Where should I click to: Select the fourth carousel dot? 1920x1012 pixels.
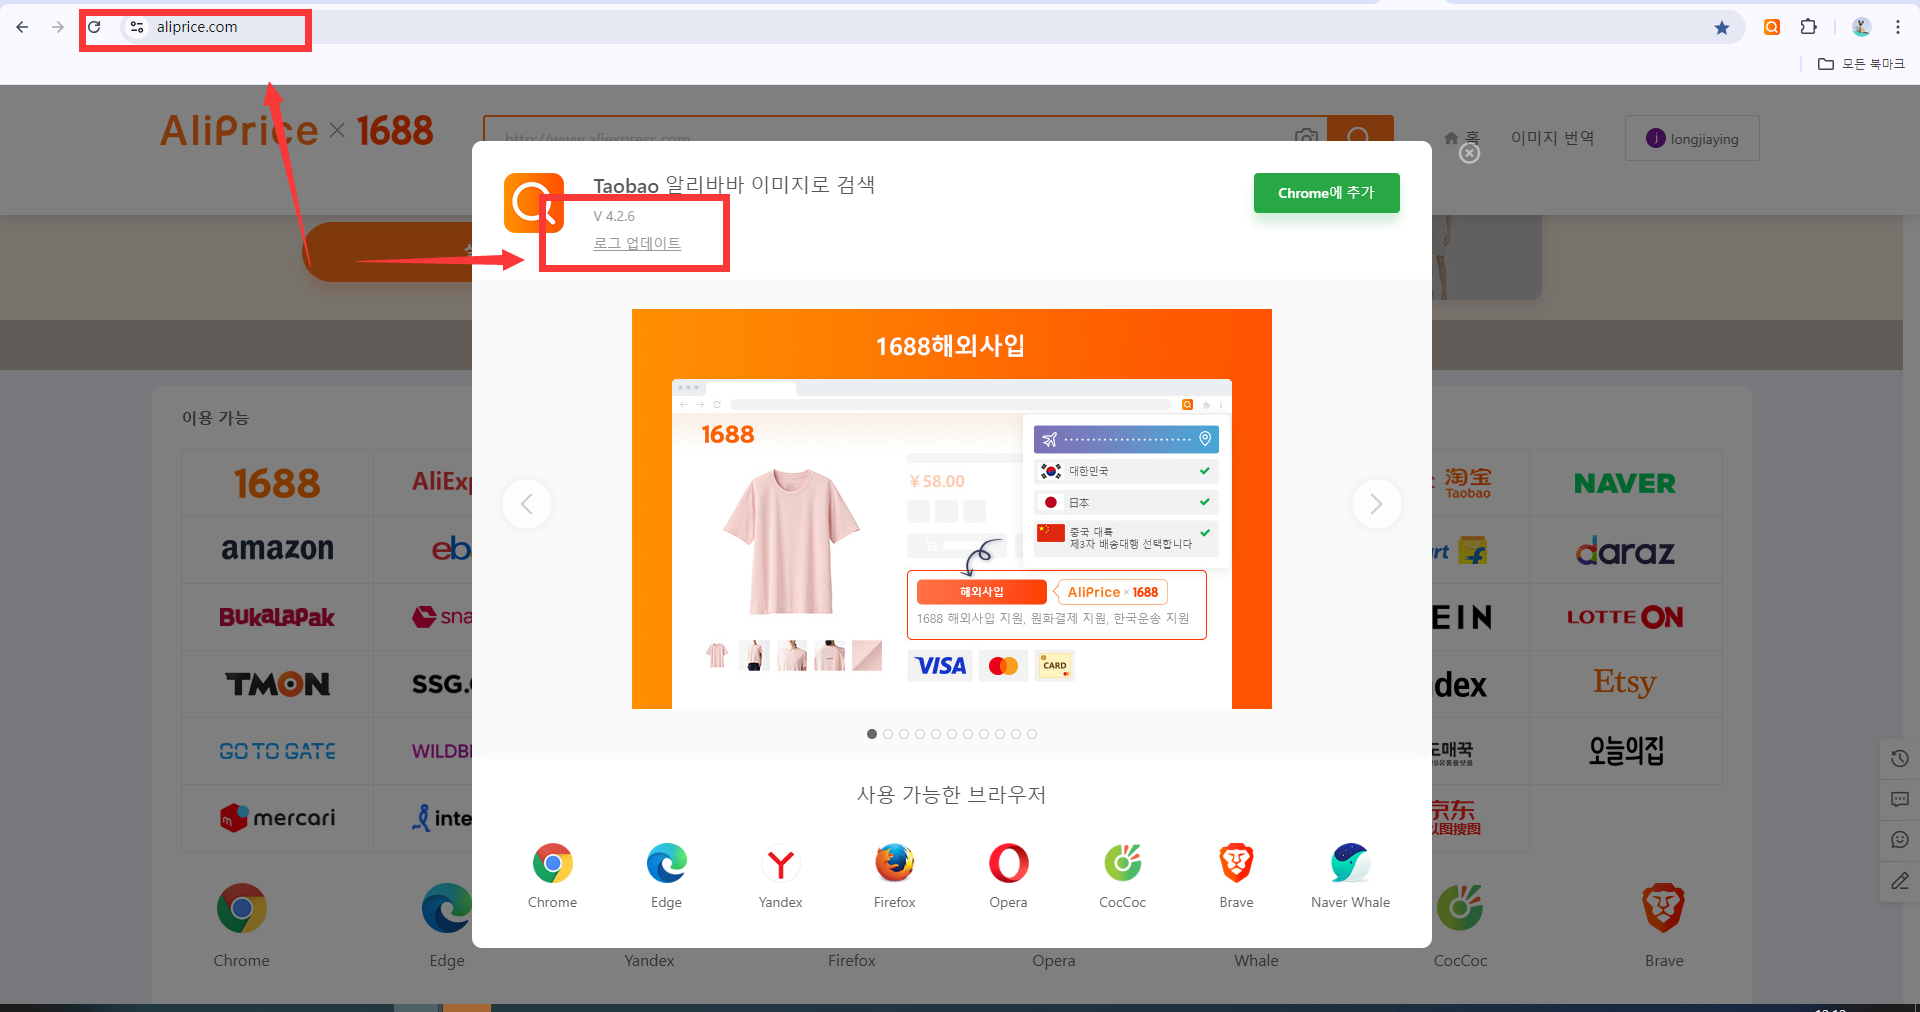[920, 734]
